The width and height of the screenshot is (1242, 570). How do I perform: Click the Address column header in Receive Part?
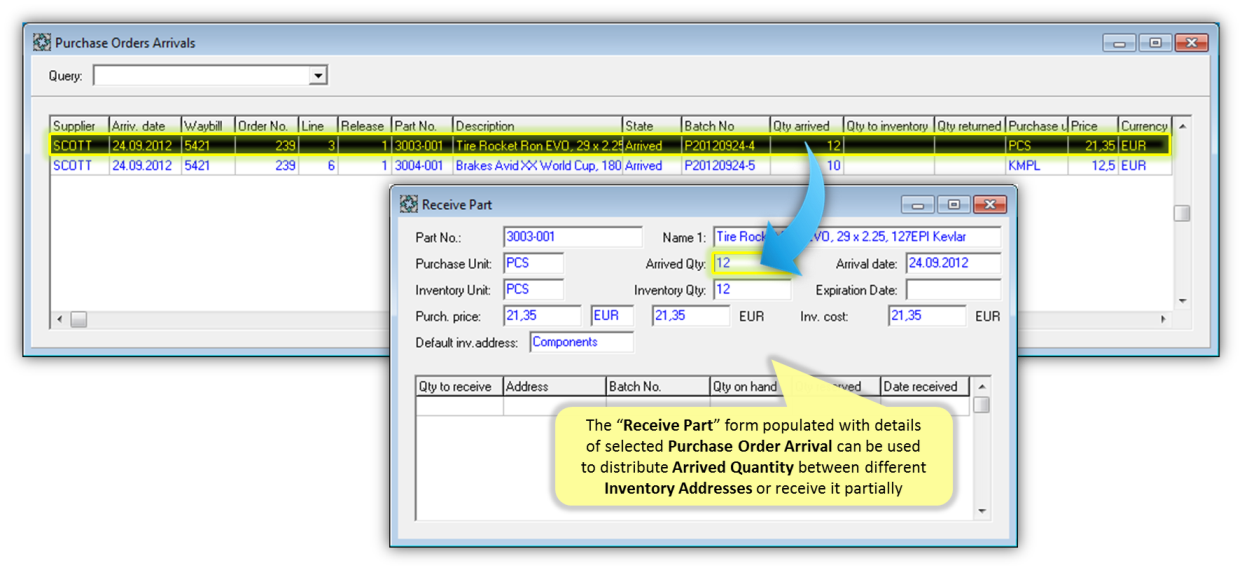pyautogui.click(x=554, y=387)
